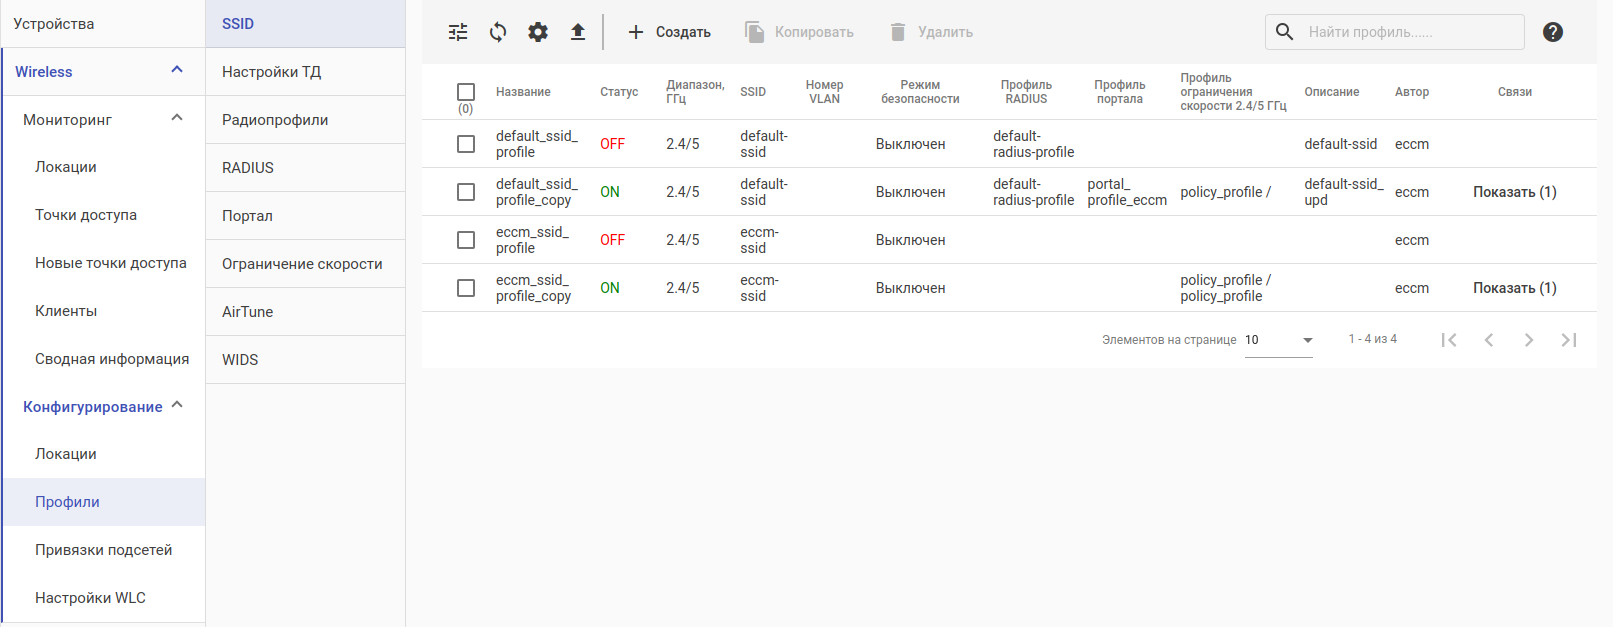Open the gear settings icon
The width and height of the screenshot is (1613, 627).
tap(538, 32)
